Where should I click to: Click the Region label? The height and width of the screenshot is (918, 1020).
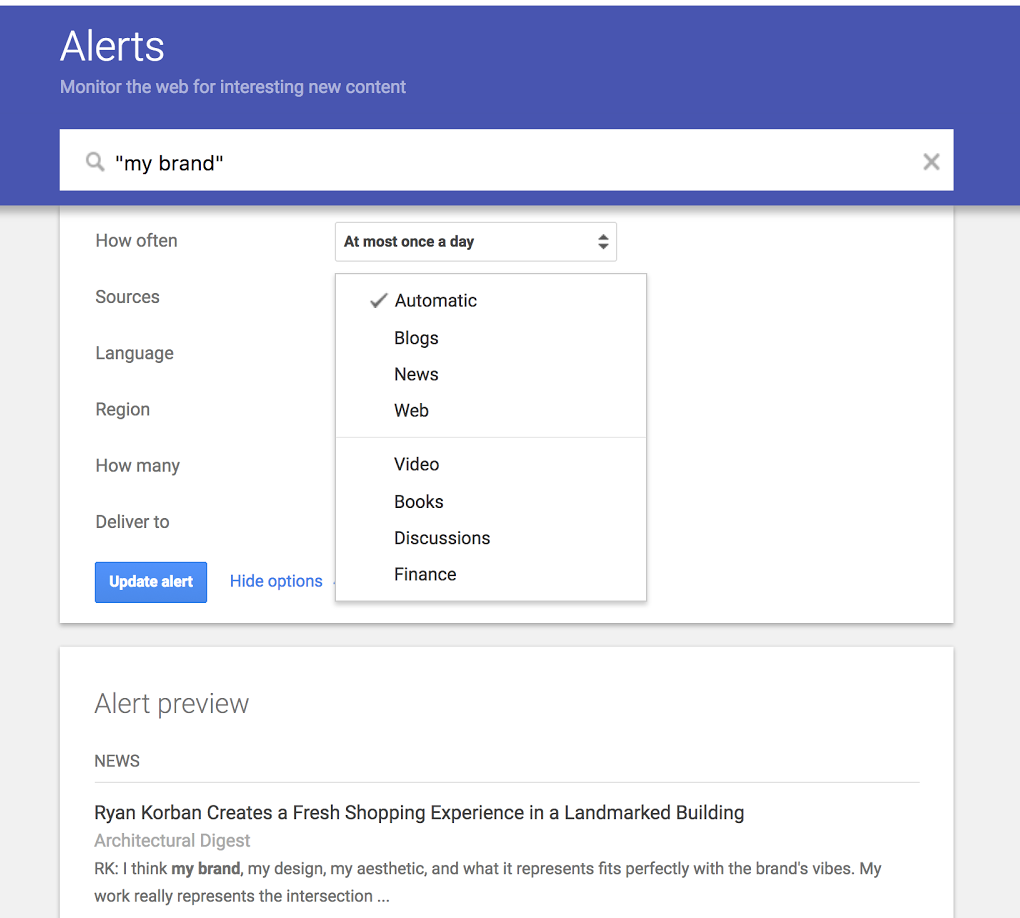(123, 409)
